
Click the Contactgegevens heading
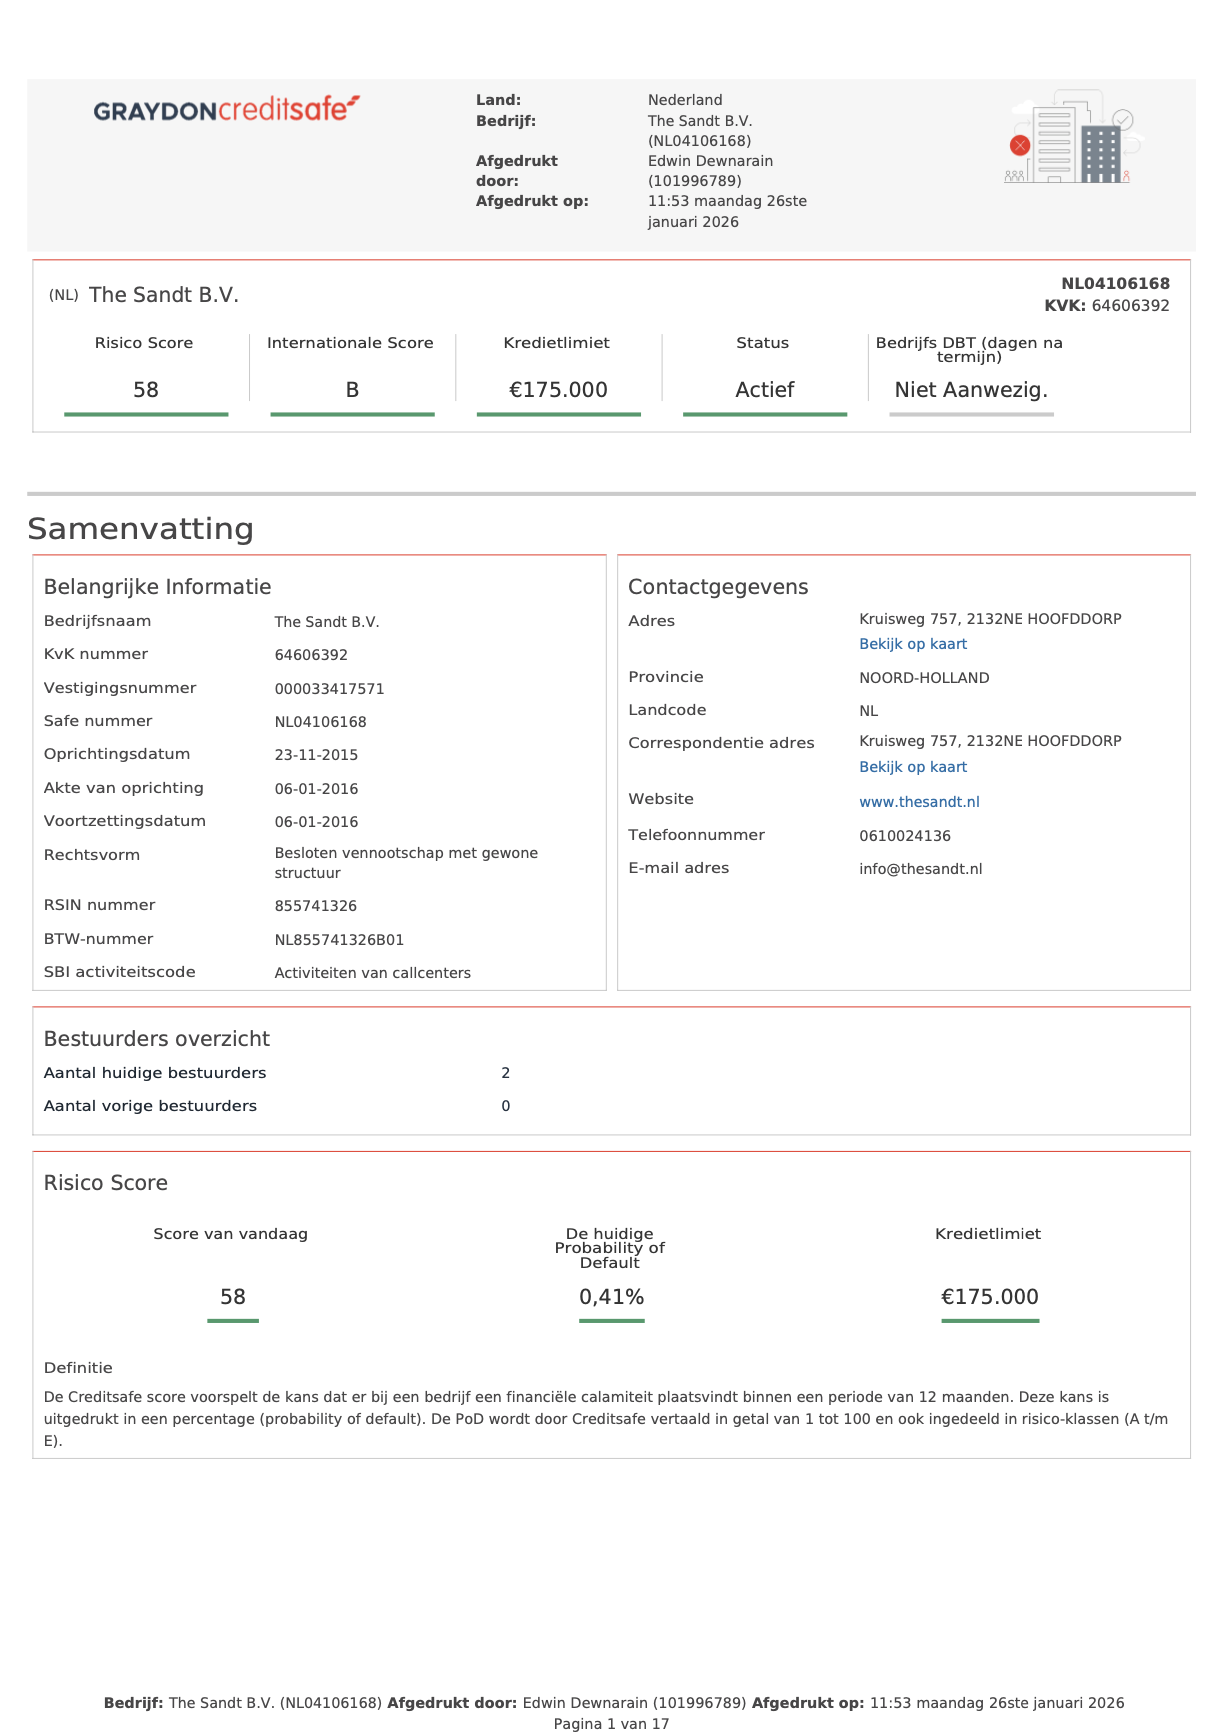[x=718, y=587]
